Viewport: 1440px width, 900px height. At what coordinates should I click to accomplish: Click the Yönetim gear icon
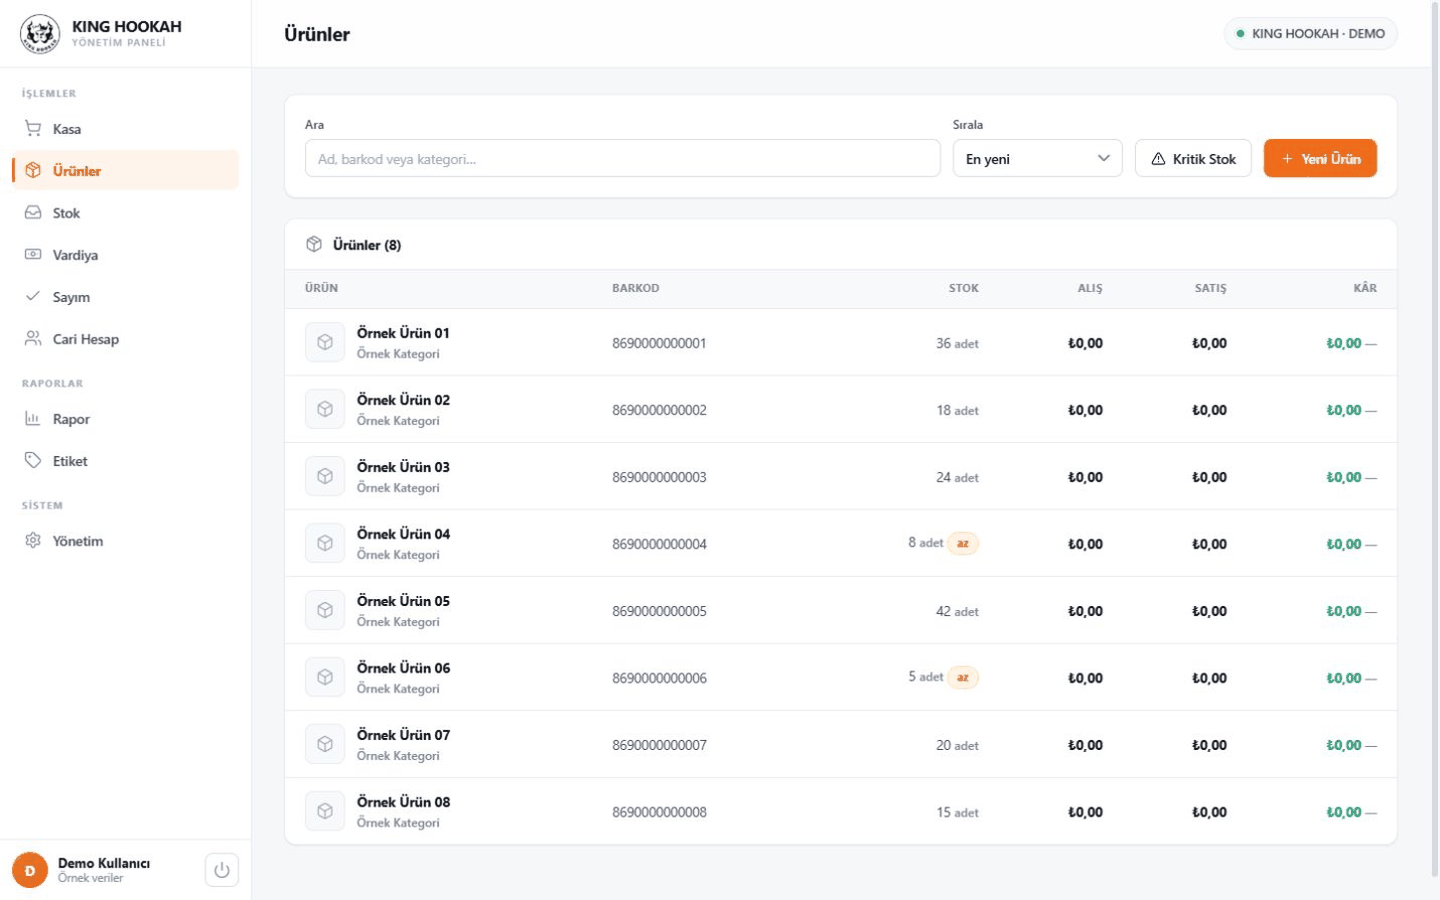coord(33,541)
